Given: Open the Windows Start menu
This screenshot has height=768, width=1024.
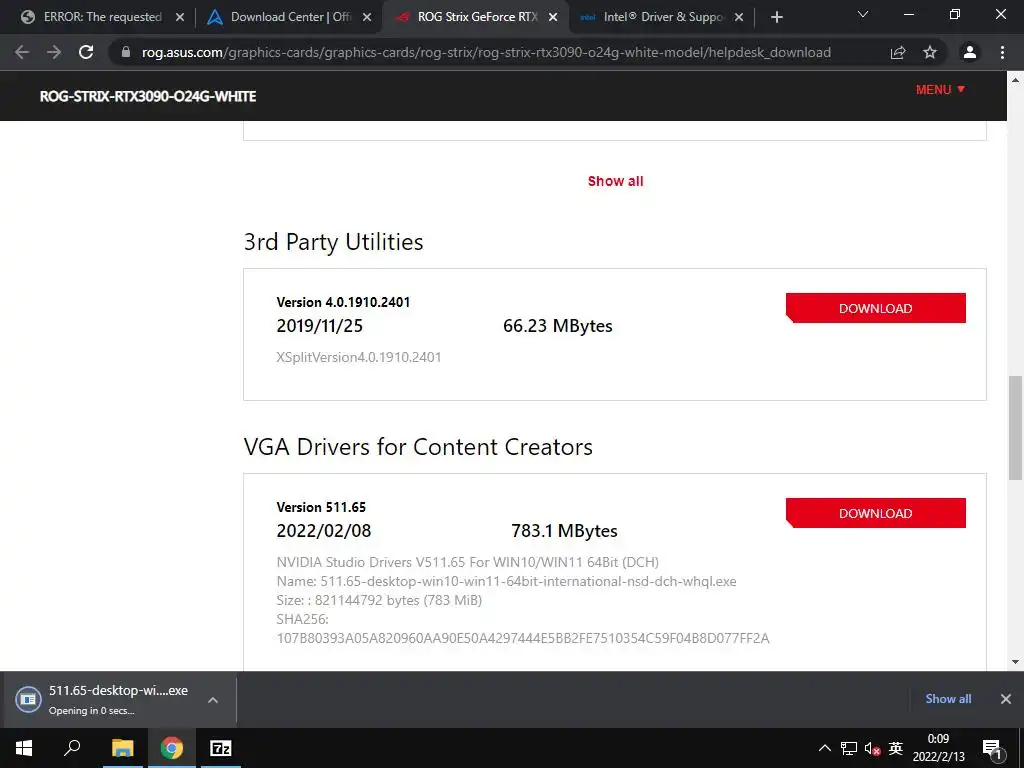Looking at the screenshot, I should pos(24,748).
